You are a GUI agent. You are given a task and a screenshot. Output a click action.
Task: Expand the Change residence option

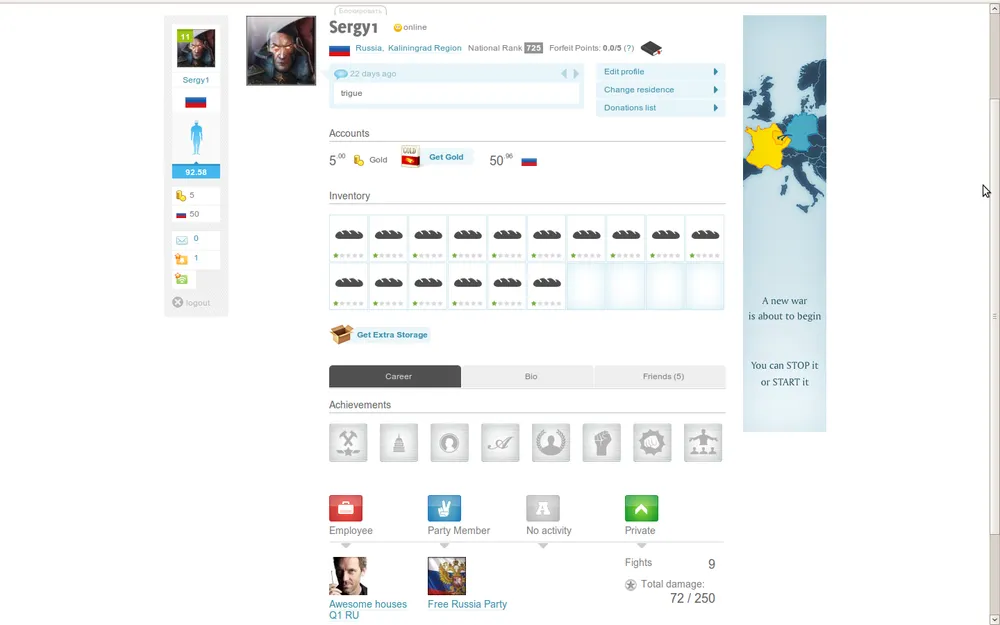tap(660, 90)
